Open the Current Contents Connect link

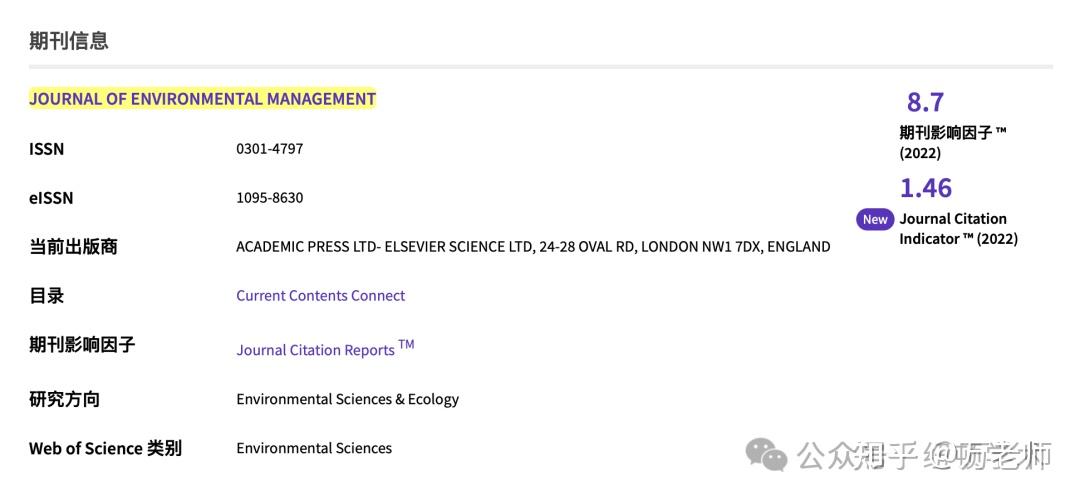tap(320, 295)
